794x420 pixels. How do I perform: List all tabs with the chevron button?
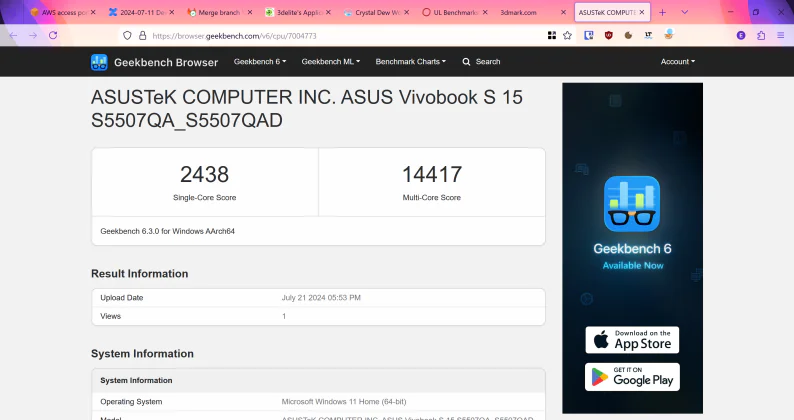(685, 12)
